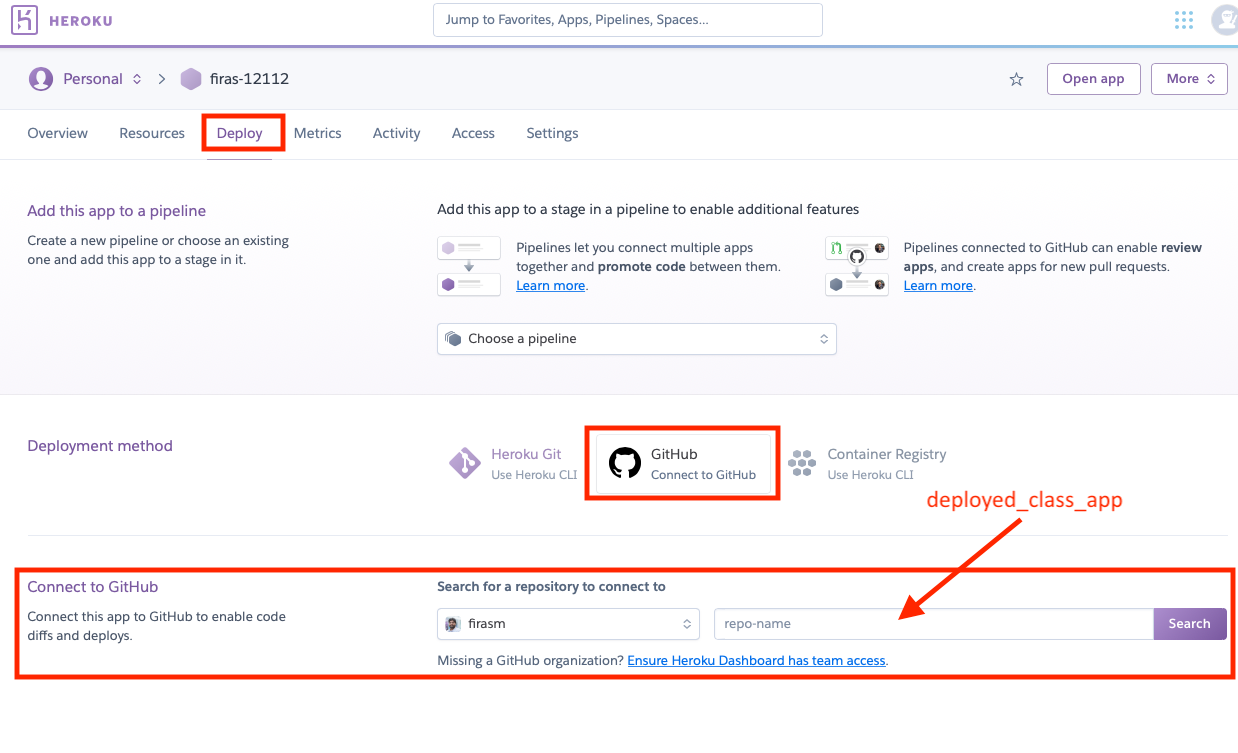Click the pipeline promote-code illustration

coord(468,266)
